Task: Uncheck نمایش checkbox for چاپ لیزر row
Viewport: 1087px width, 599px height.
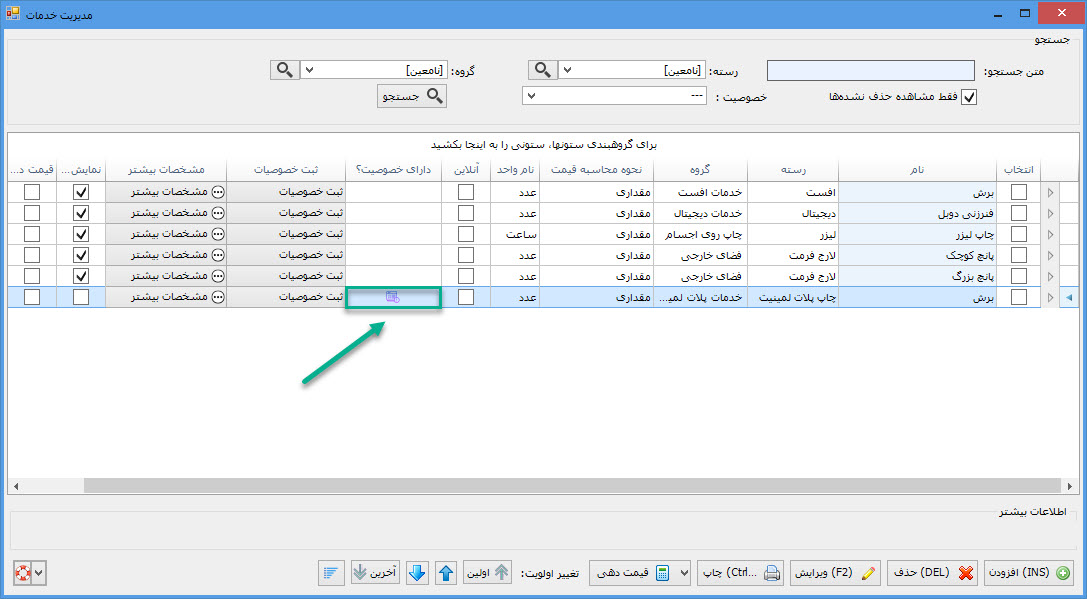Action: pyautogui.click(x=81, y=234)
